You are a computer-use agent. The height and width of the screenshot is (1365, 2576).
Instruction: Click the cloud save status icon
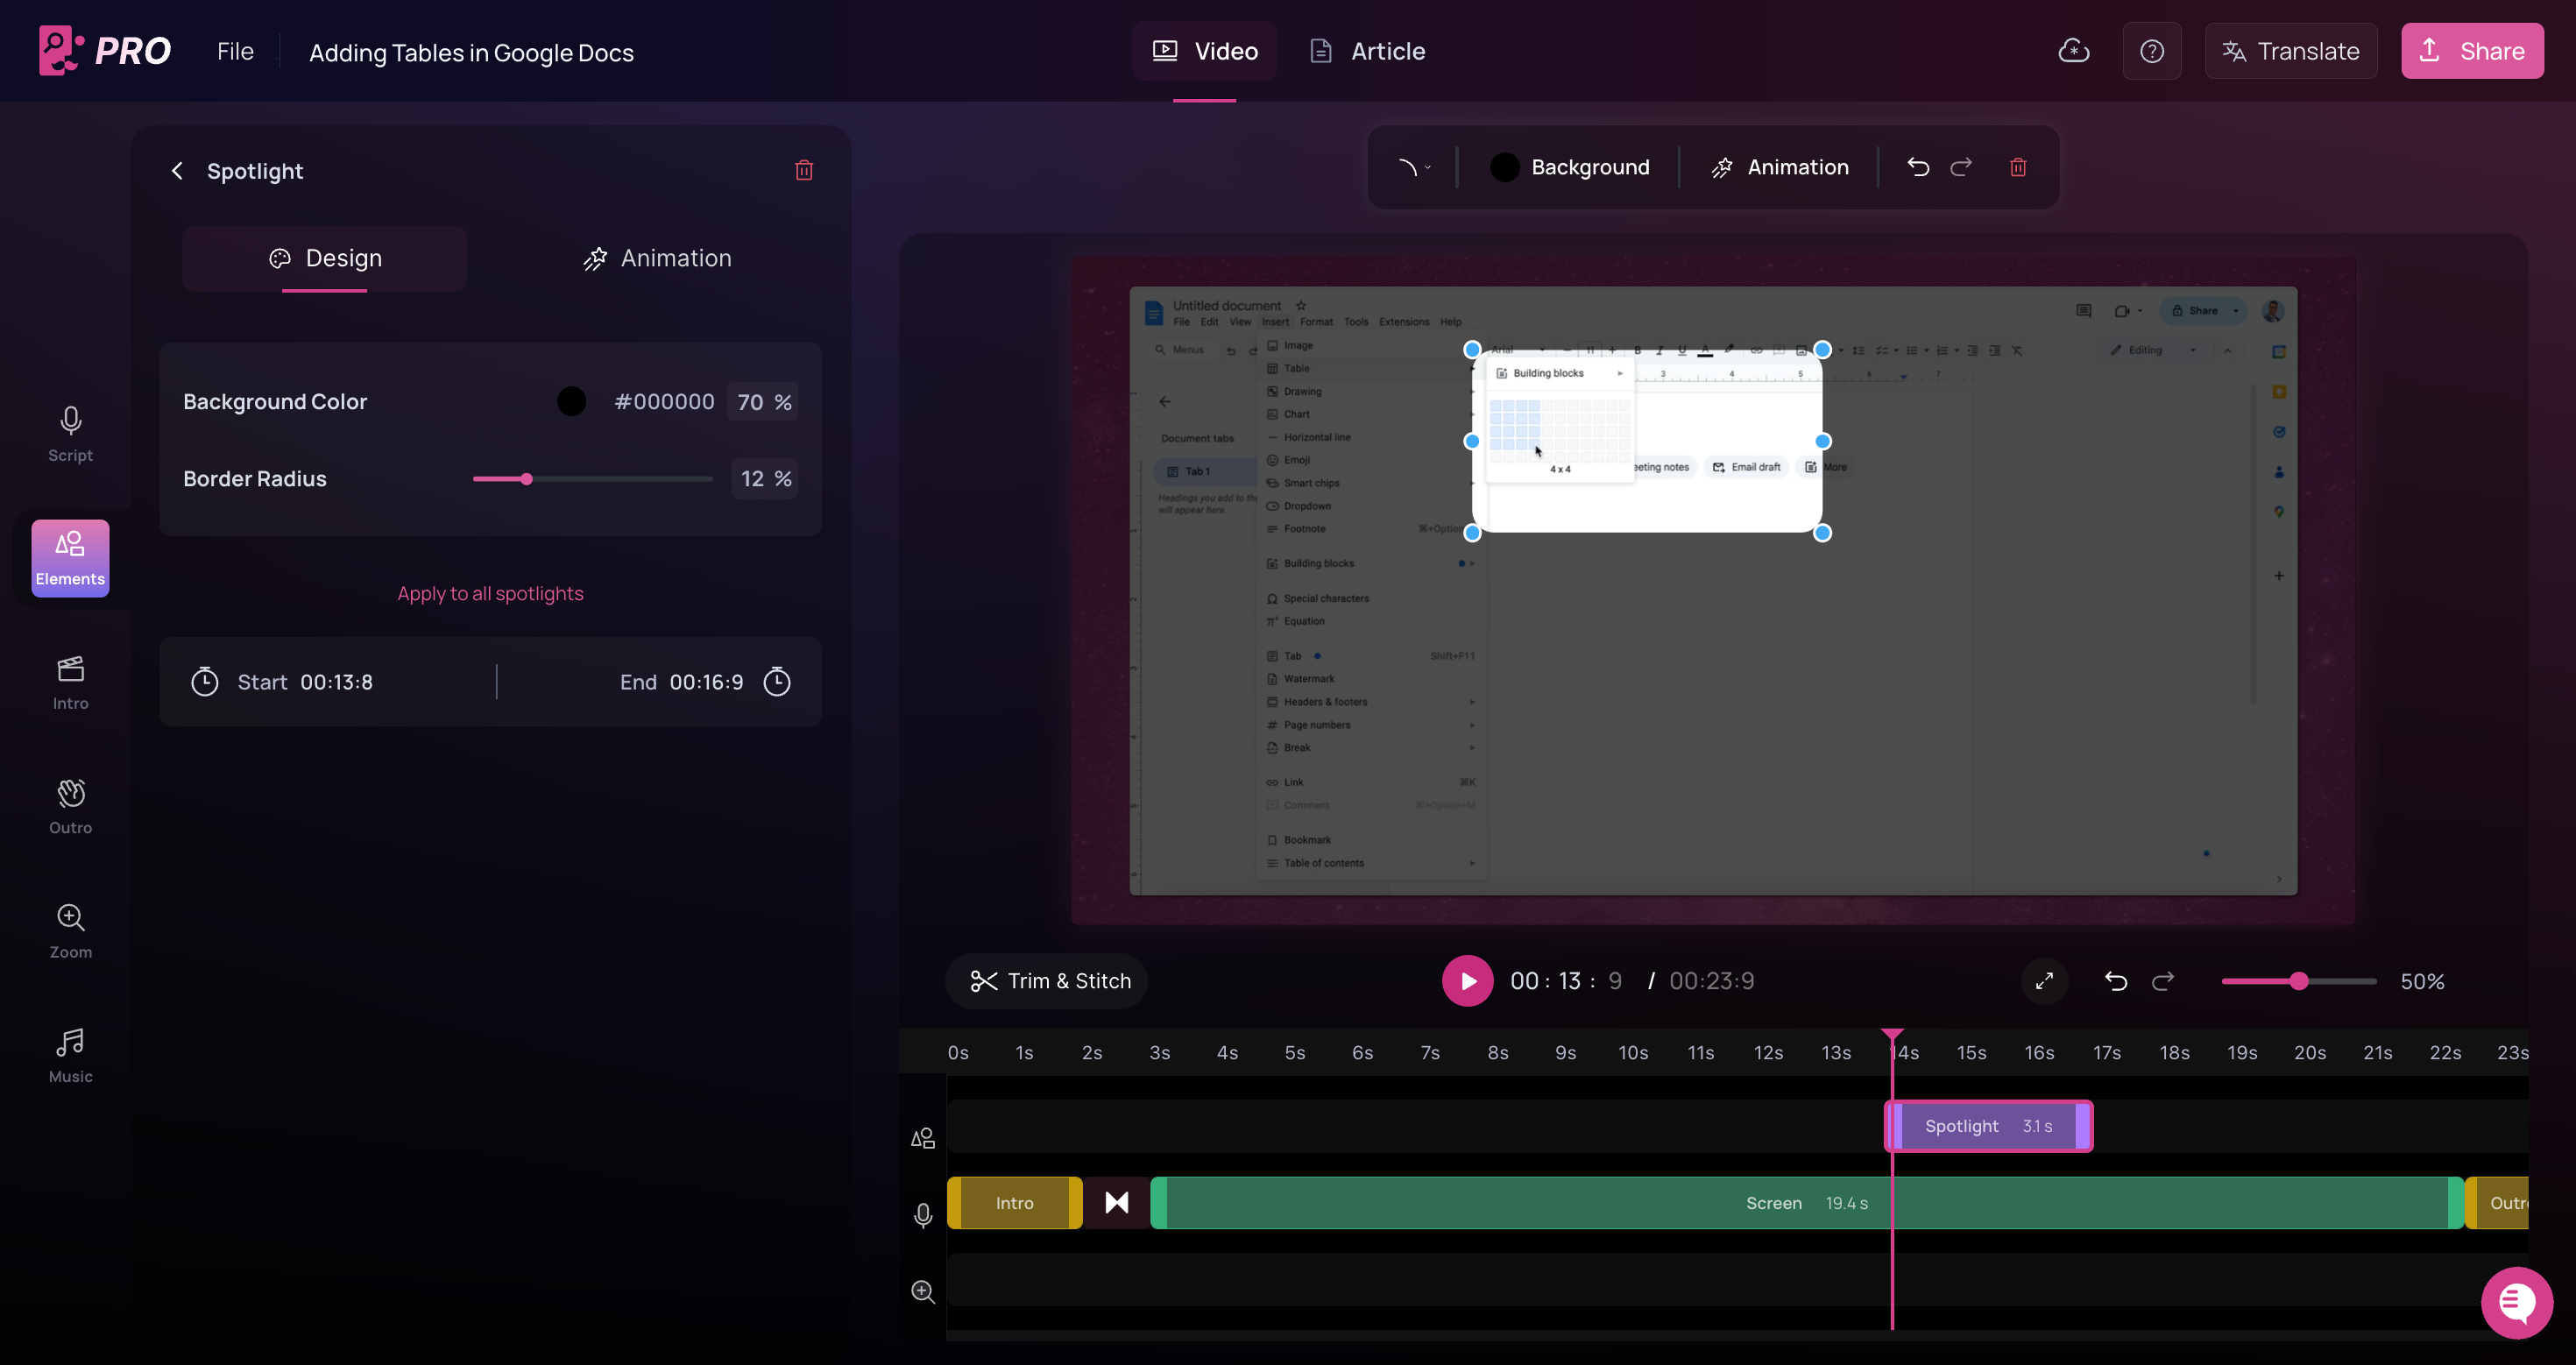click(2074, 51)
